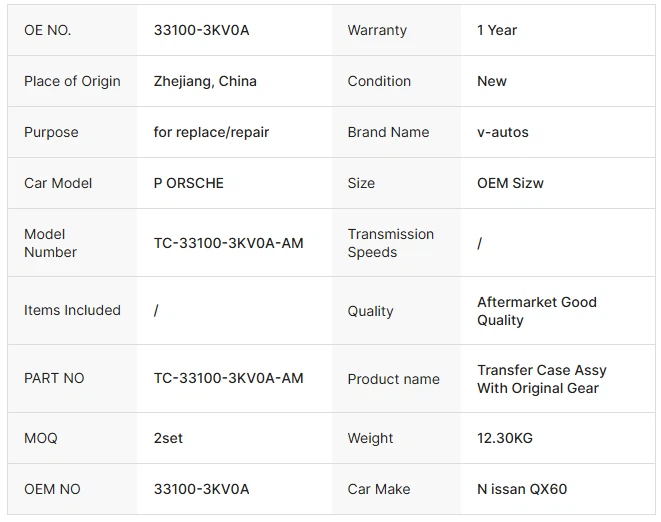Click the OE NO. label cell
The image size is (661, 522).
(x=48, y=30)
